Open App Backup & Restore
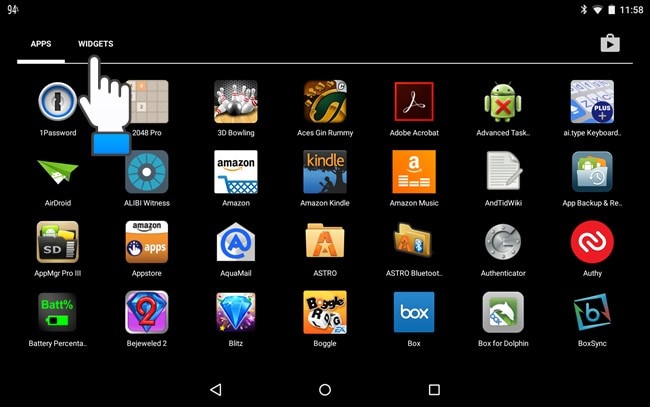Viewport: 650px width, 407px height. coord(592,172)
